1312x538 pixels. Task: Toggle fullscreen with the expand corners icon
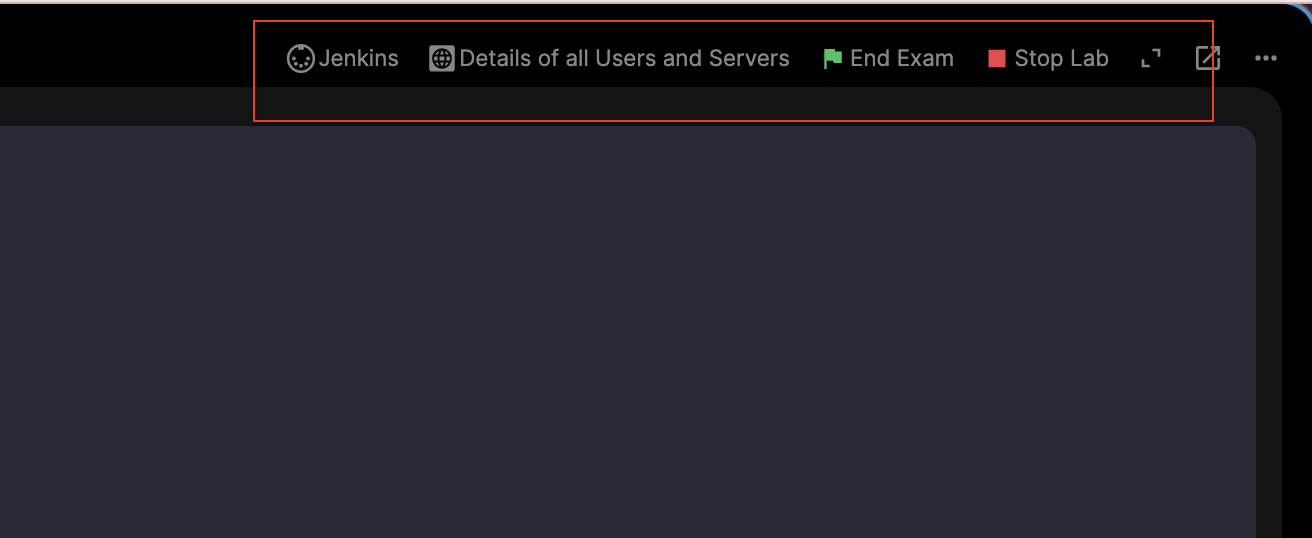pyautogui.click(x=1151, y=59)
